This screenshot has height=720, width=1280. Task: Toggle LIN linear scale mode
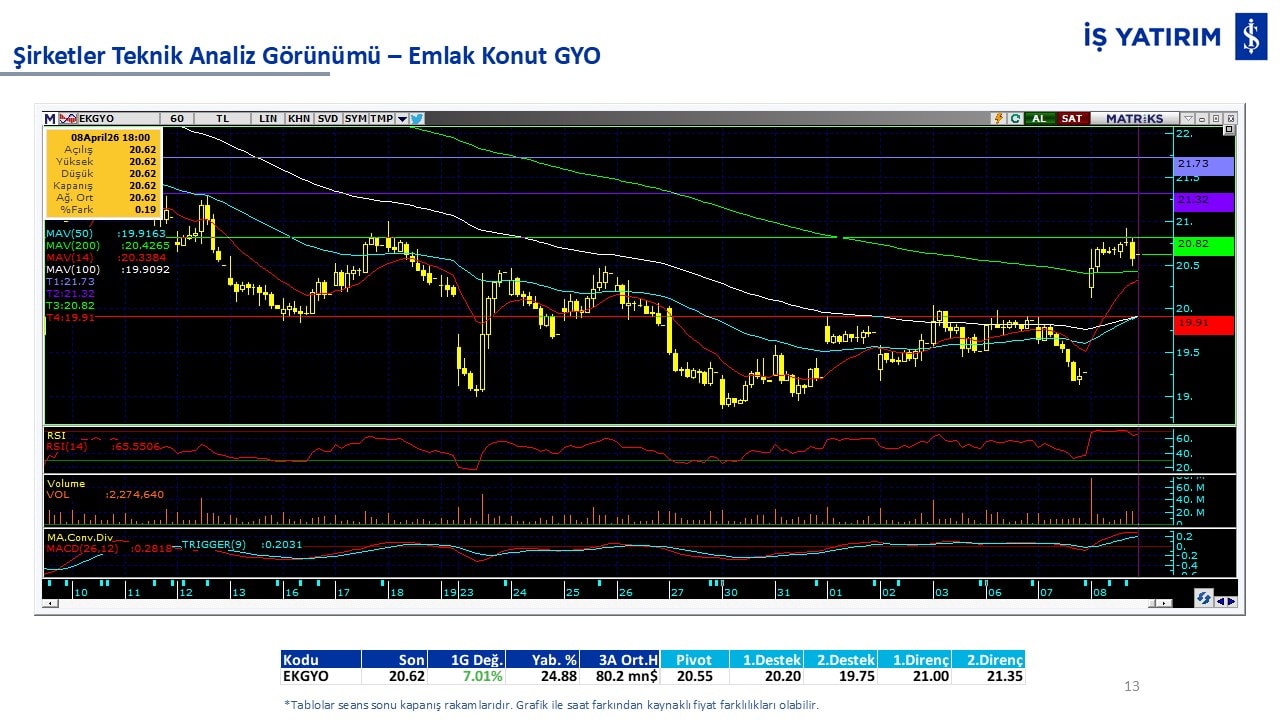pos(268,118)
